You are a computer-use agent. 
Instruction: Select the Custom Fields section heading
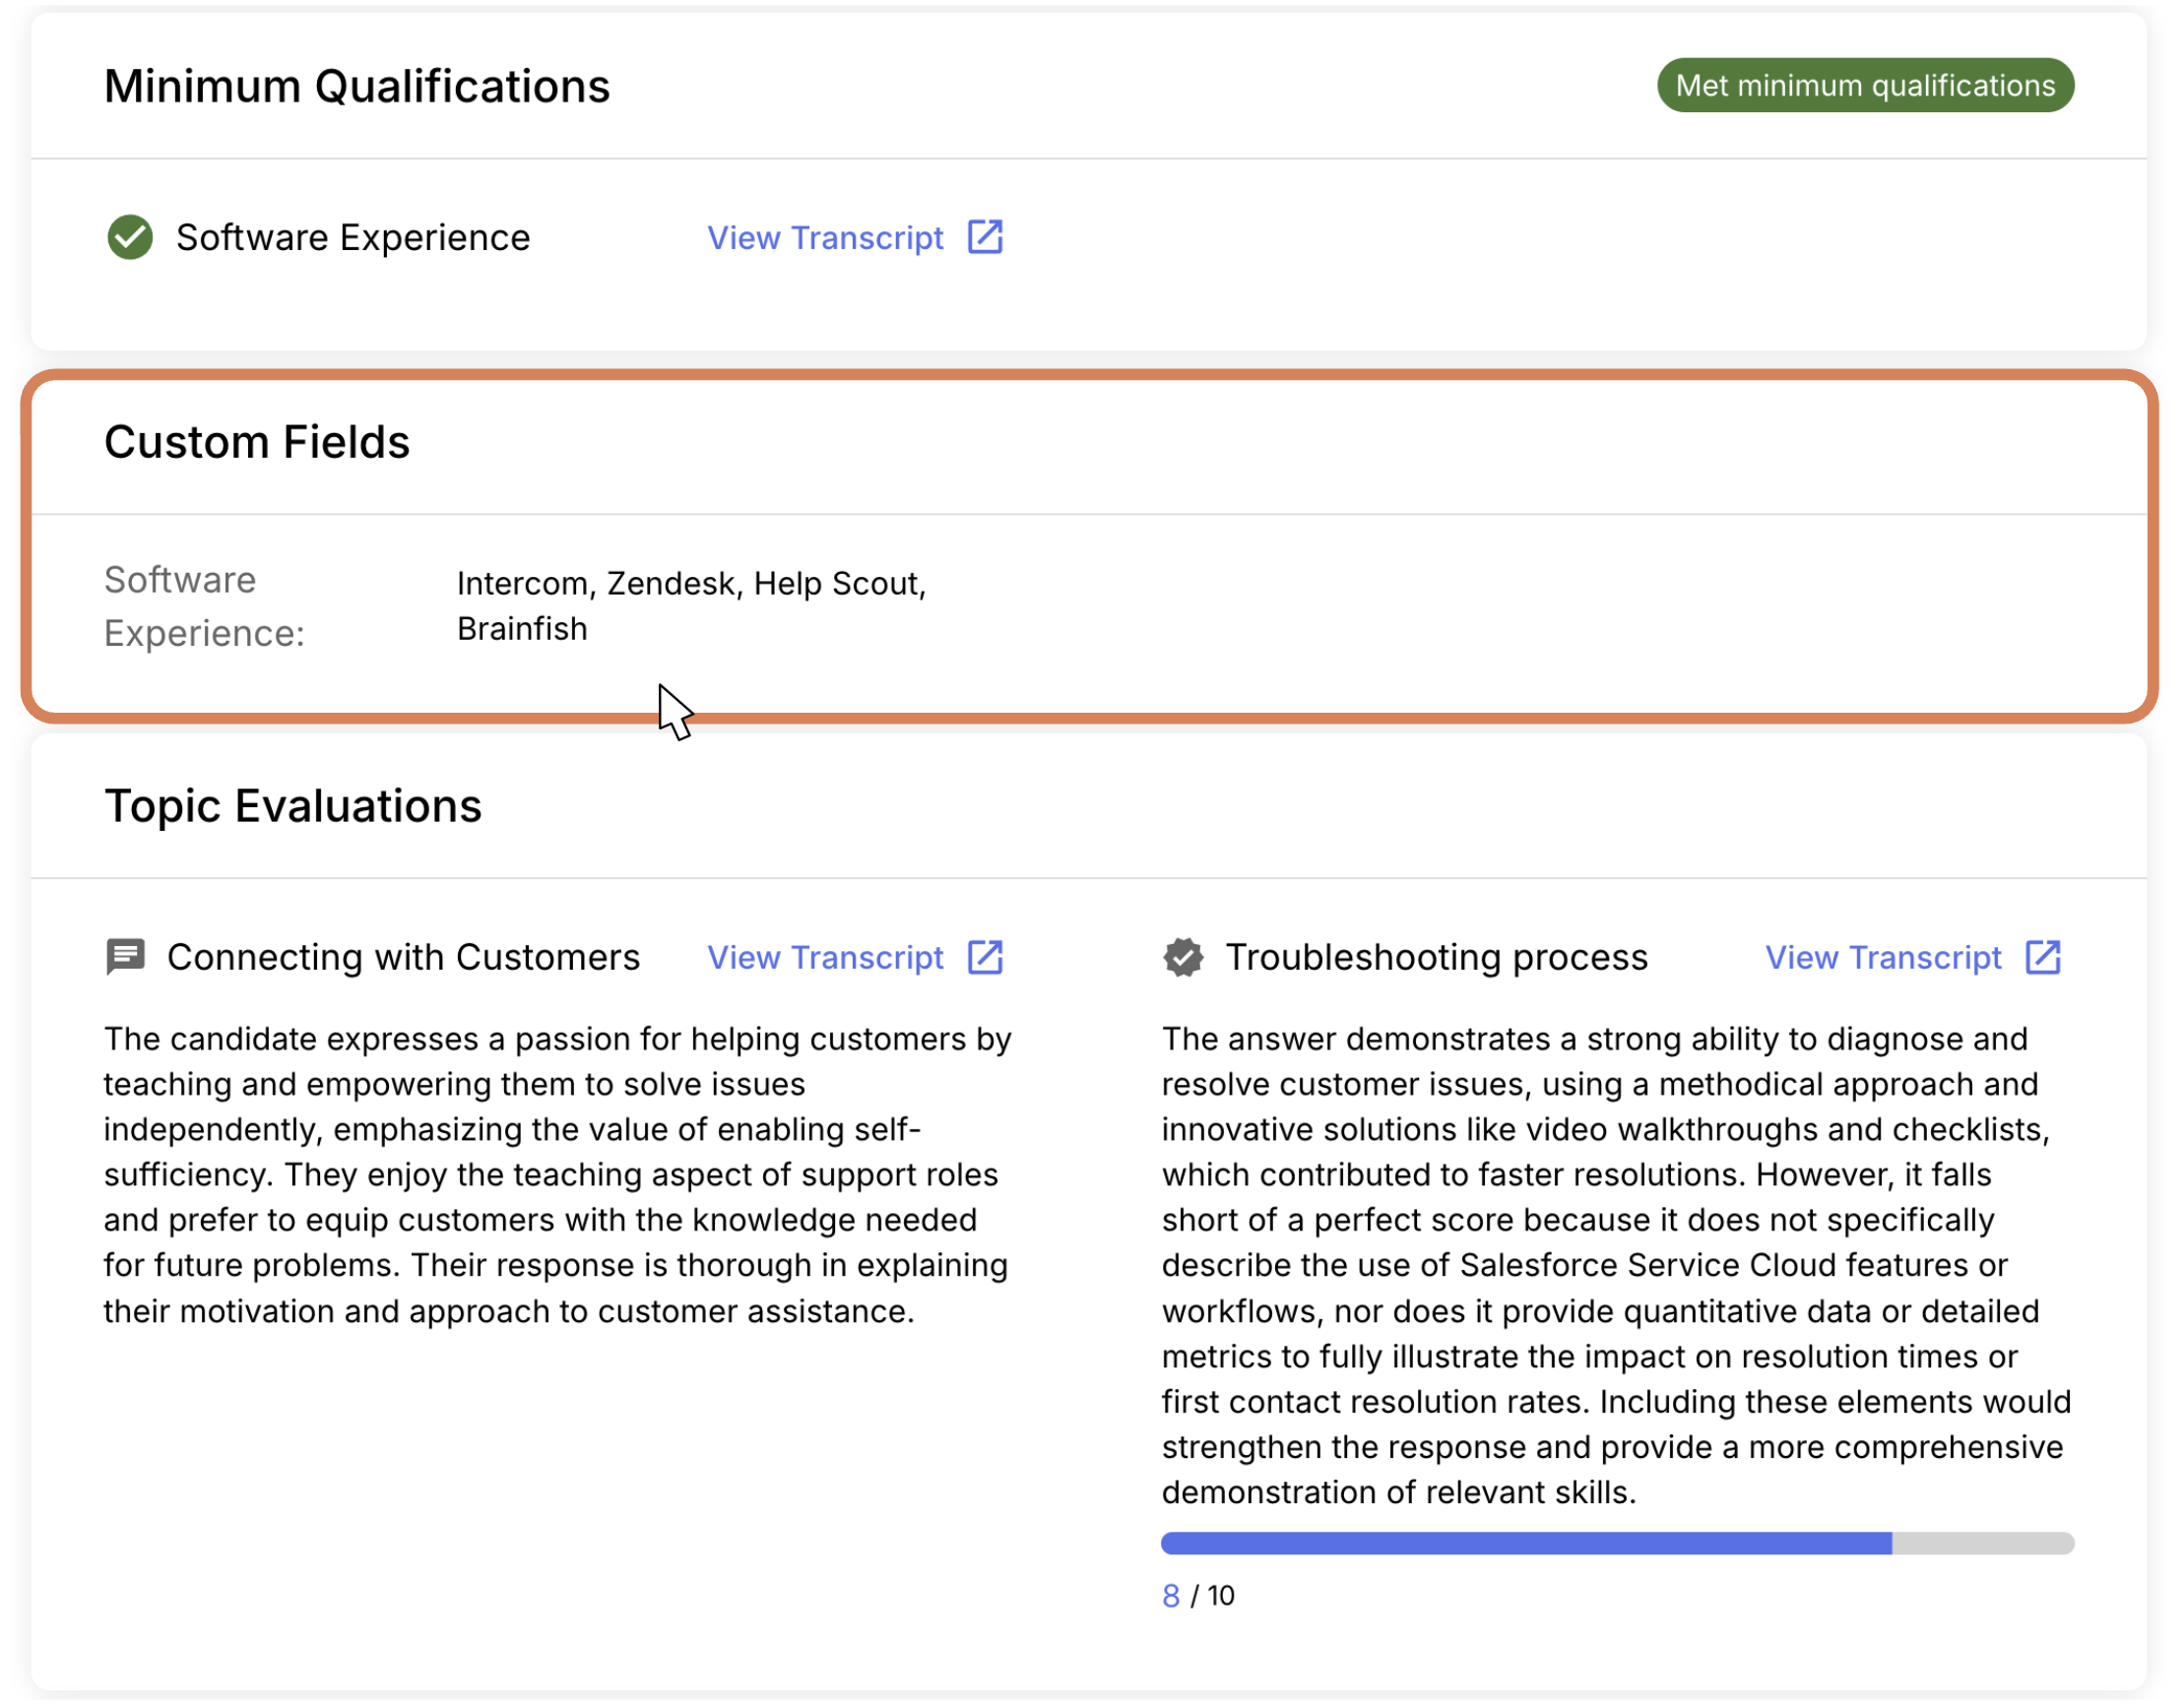click(257, 442)
